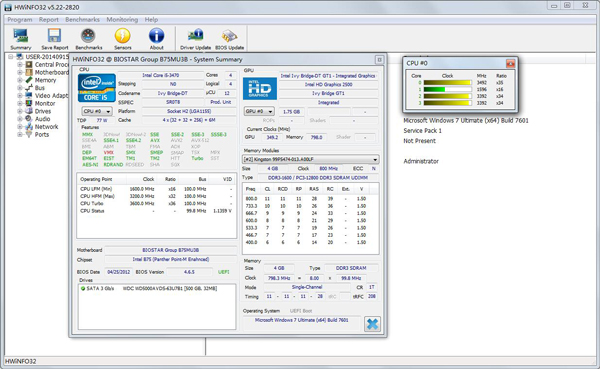Select the Monitor tree item label
The width and height of the screenshot is (600, 369).
(x=45, y=103)
